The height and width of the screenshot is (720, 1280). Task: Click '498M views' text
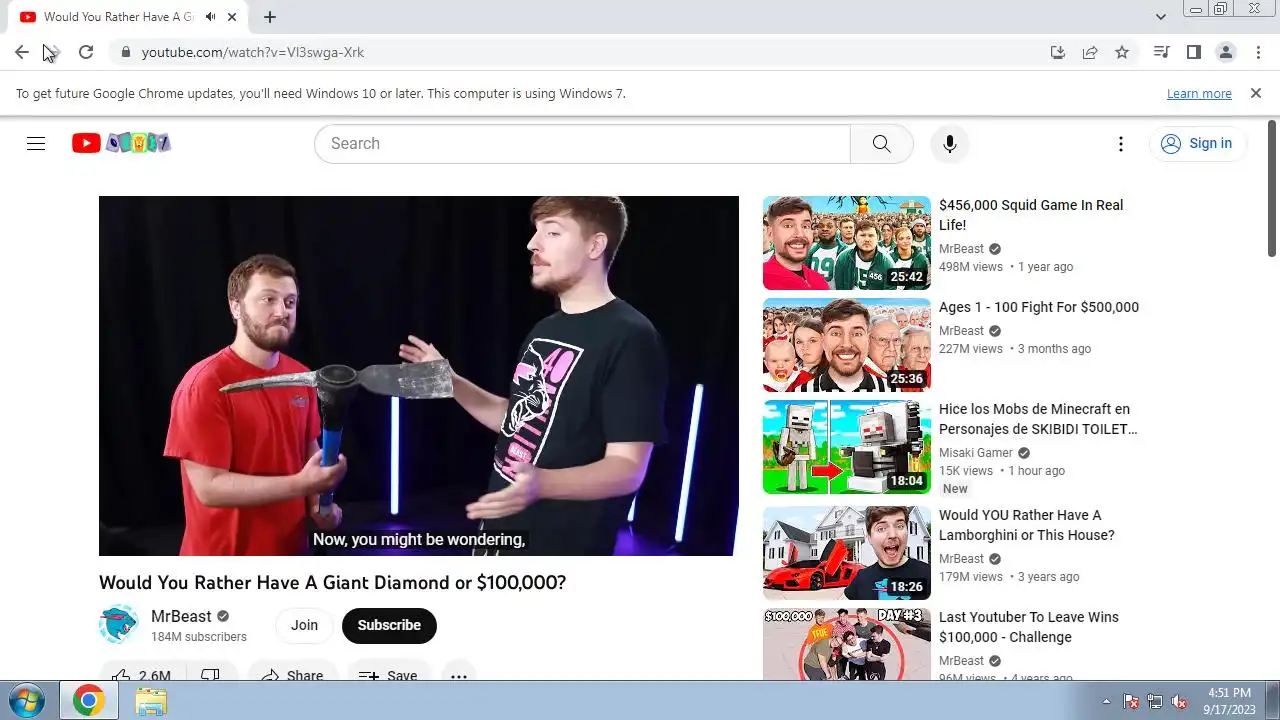(x=971, y=267)
